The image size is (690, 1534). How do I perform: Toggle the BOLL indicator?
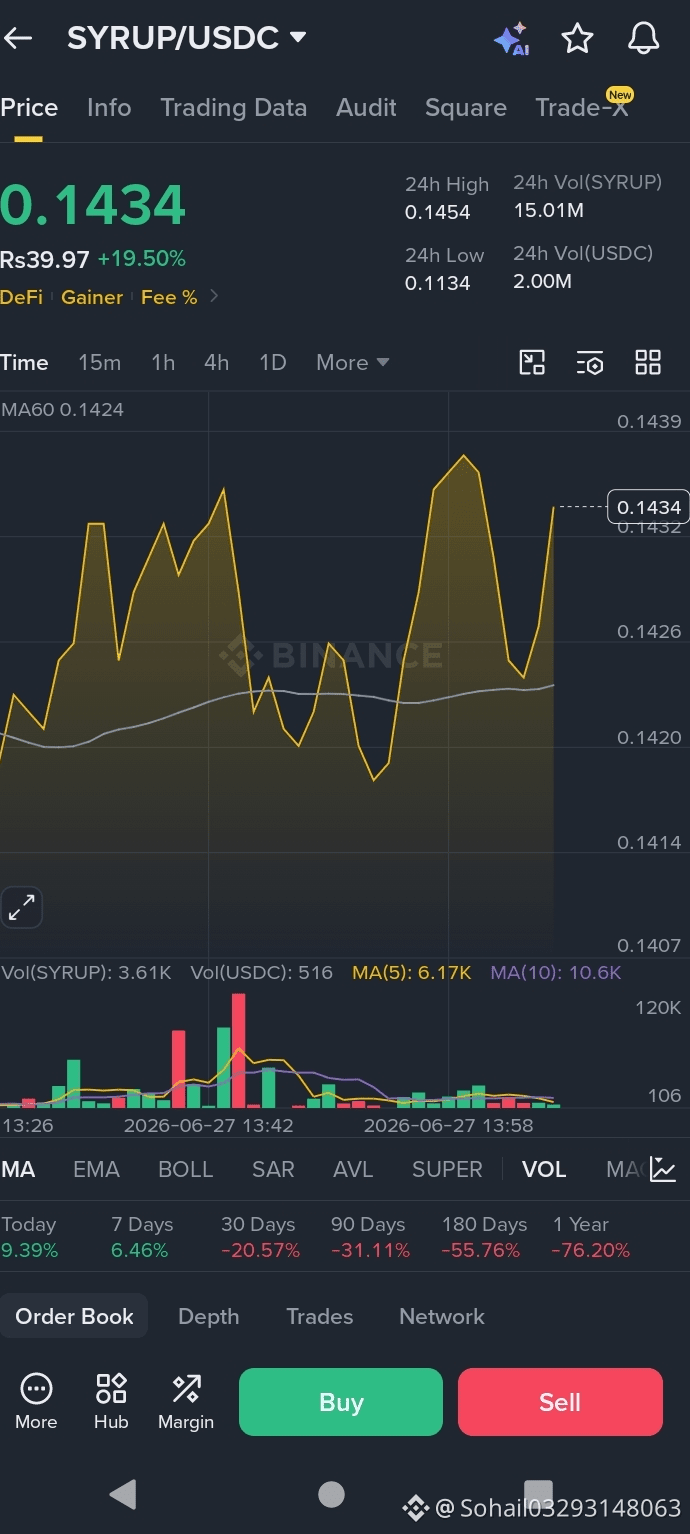[186, 1169]
